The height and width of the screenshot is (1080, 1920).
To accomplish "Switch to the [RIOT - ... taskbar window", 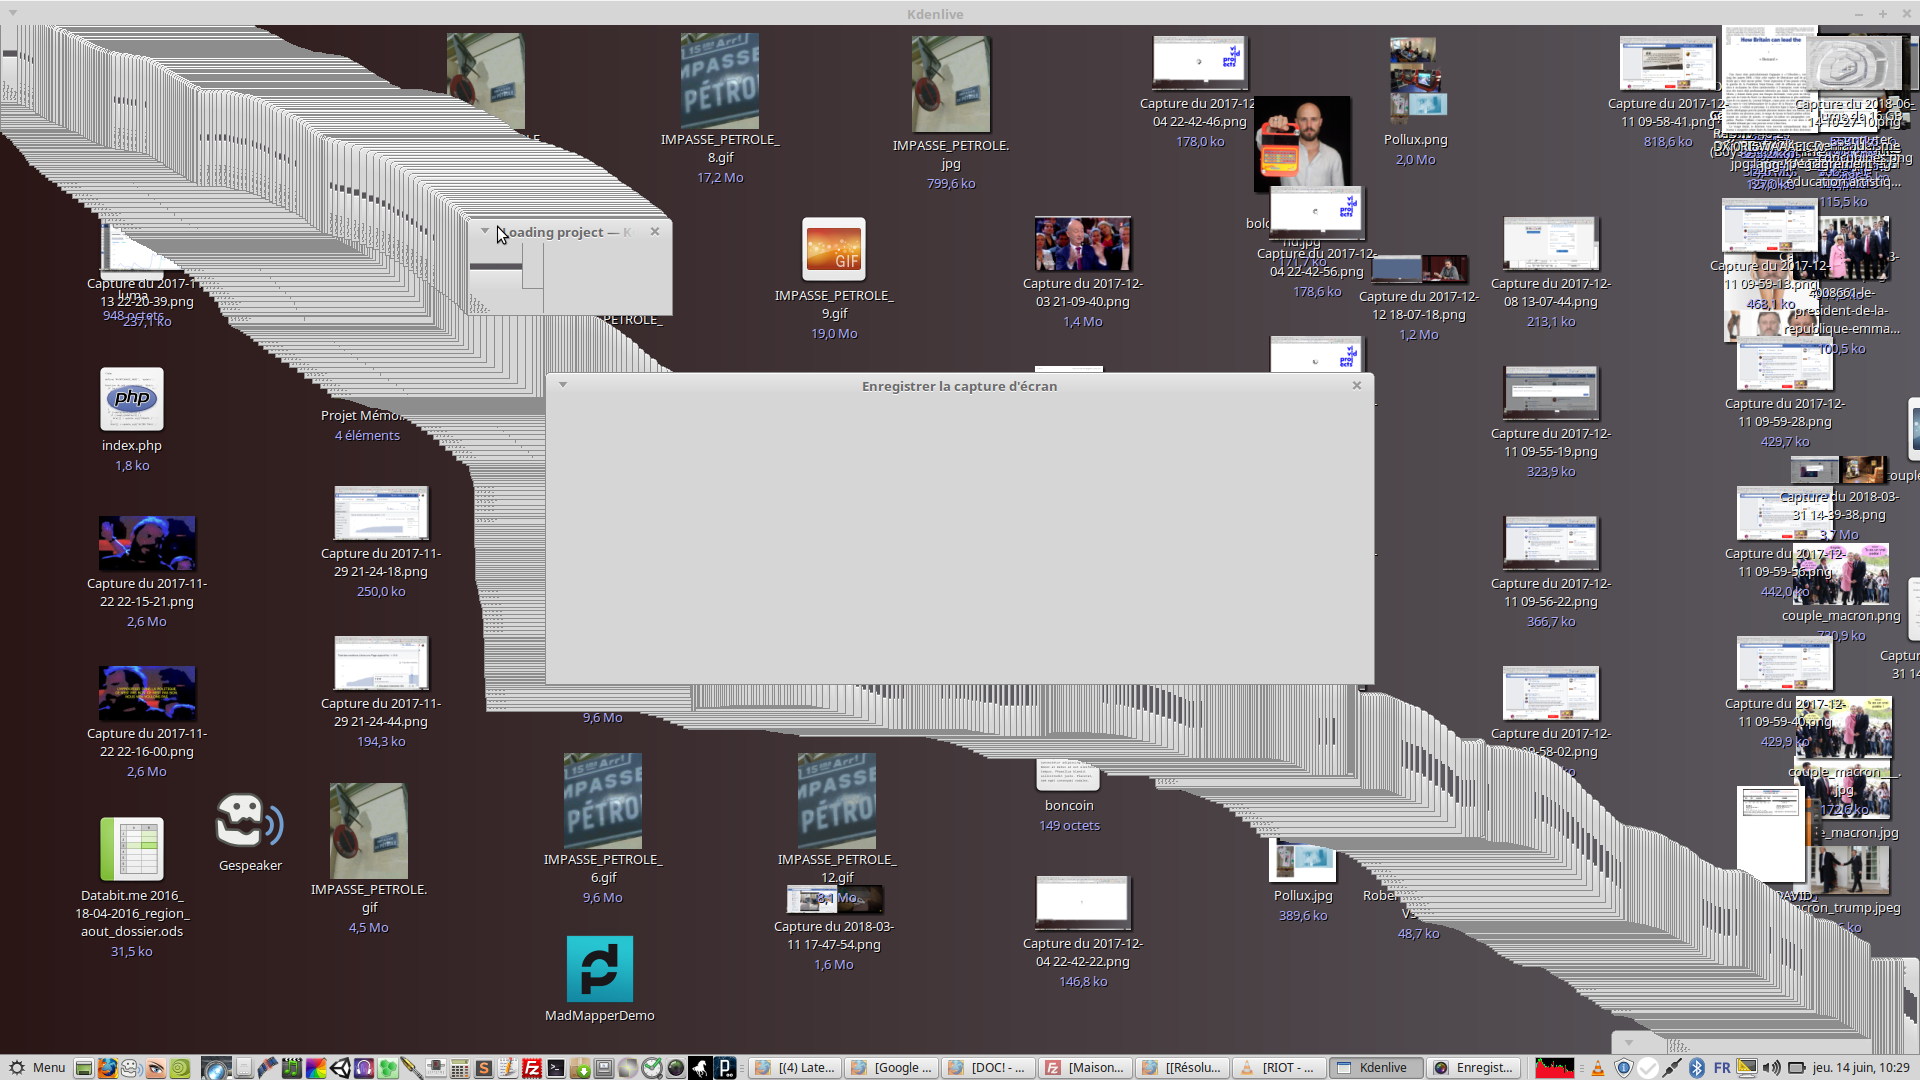I will [x=1278, y=1068].
